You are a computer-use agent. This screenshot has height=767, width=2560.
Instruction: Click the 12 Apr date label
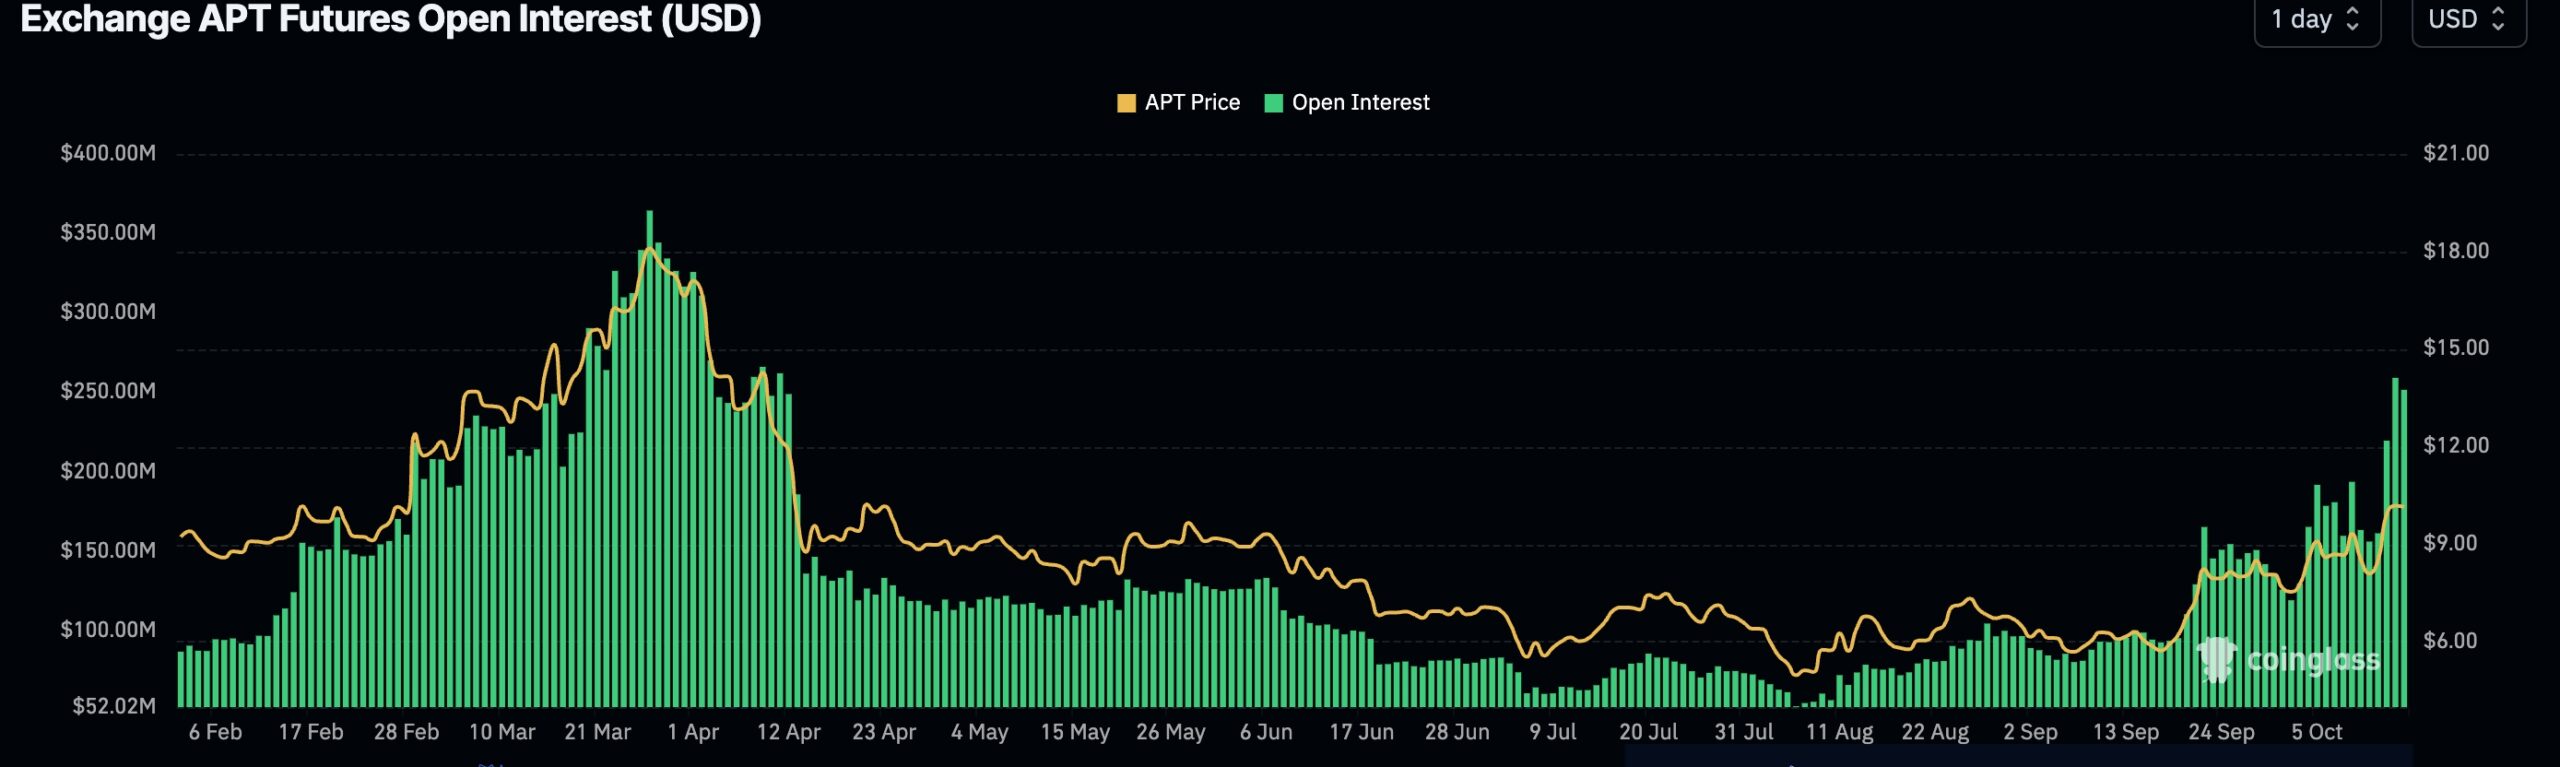[789, 732]
